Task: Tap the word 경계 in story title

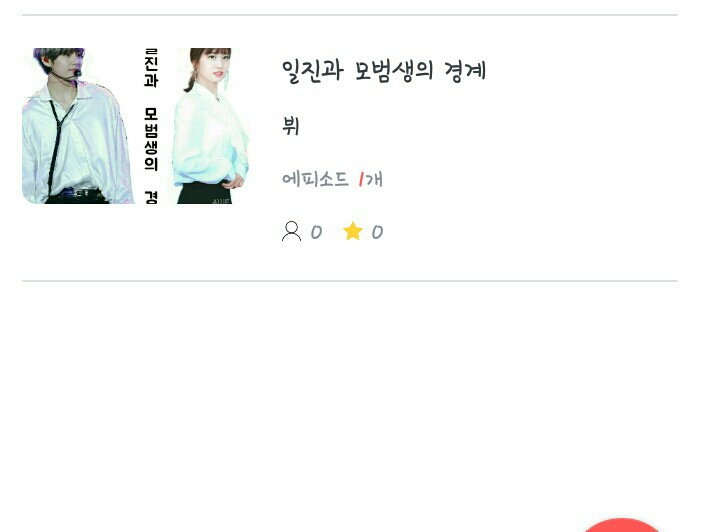Action: click(465, 71)
